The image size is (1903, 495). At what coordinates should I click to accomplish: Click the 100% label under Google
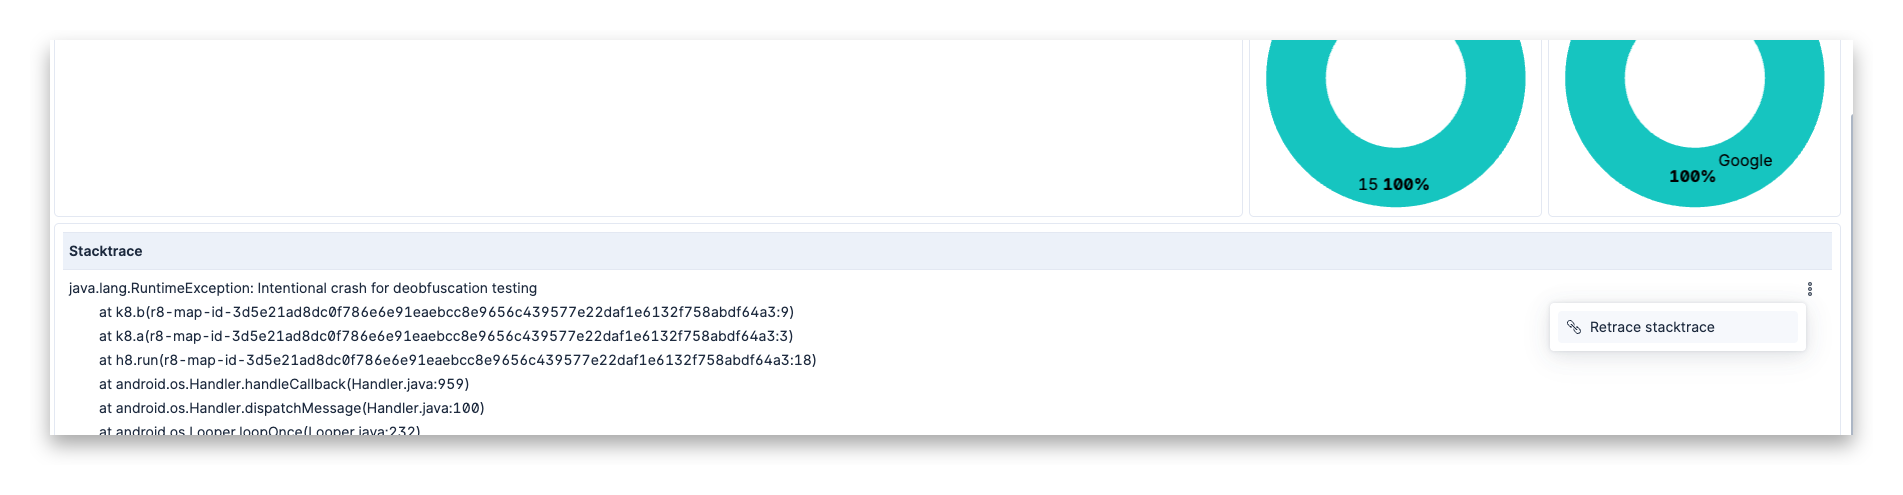(1692, 176)
